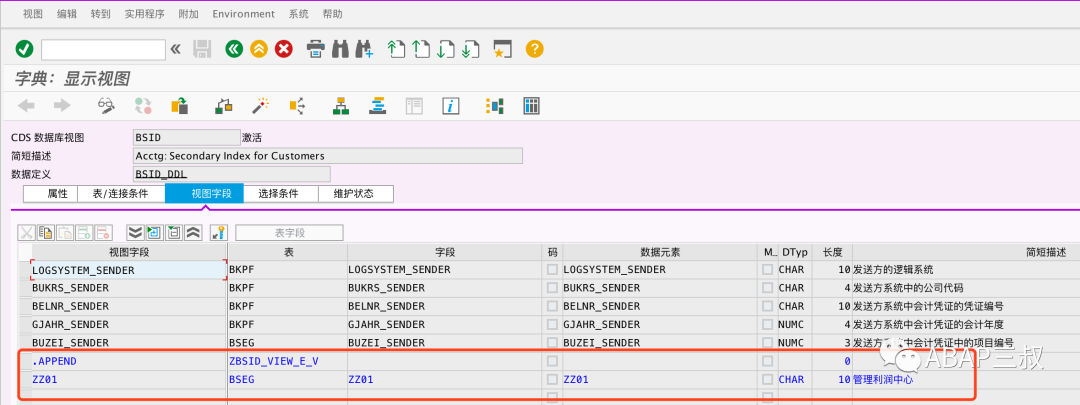This screenshot has width=1080, height=405.
Task: Click the green Back double-chevron icon
Action: (x=234, y=49)
